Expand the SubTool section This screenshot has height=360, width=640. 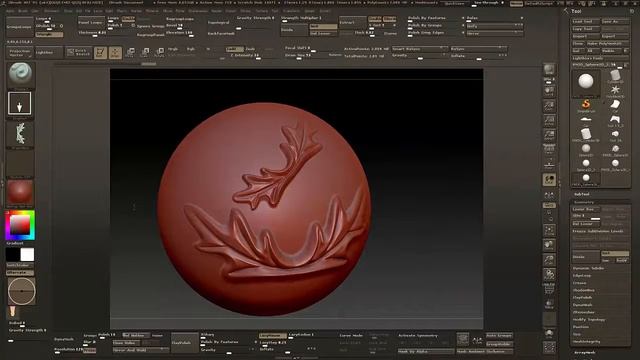582,194
